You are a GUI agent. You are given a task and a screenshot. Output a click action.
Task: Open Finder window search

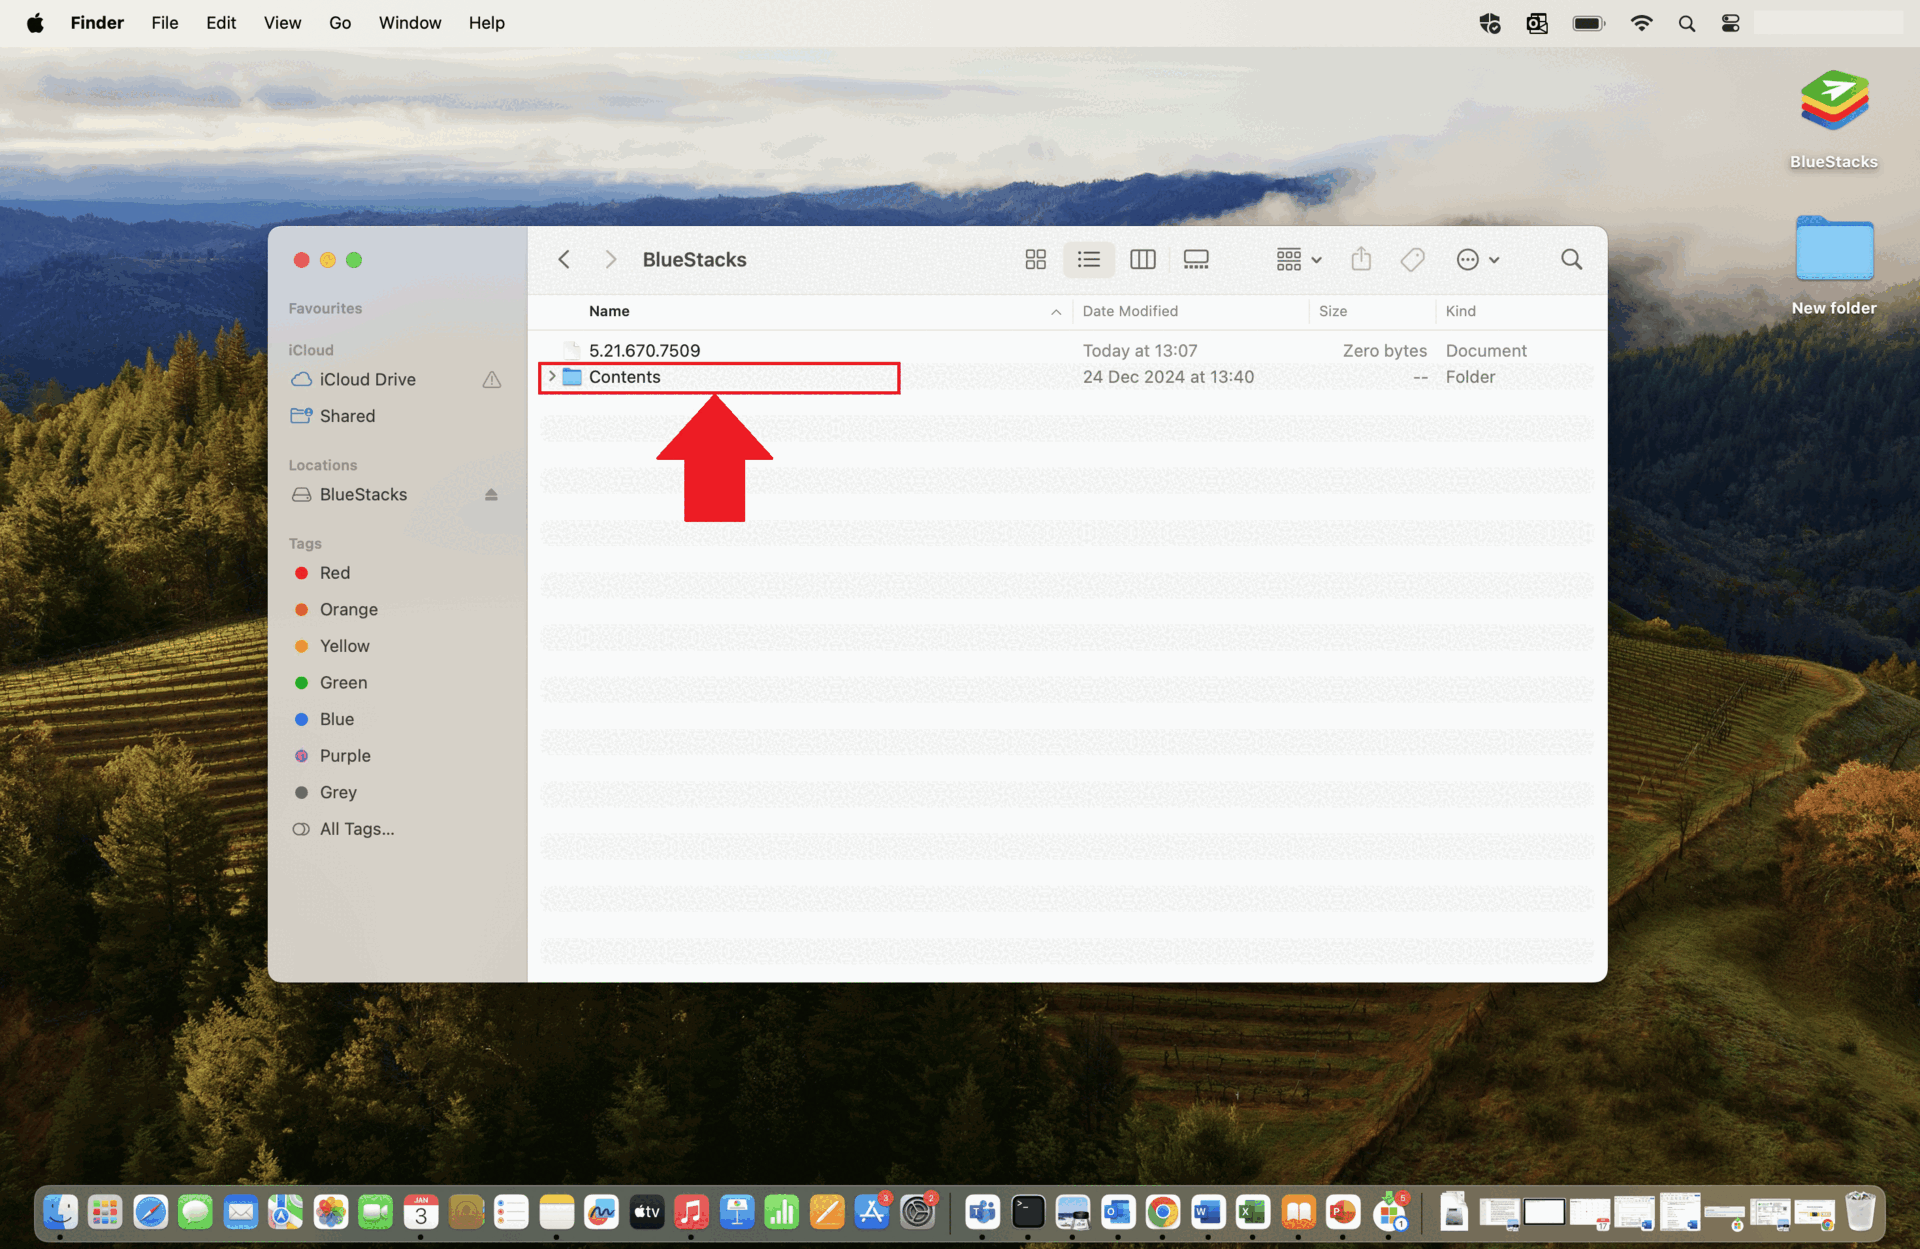[1571, 260]
